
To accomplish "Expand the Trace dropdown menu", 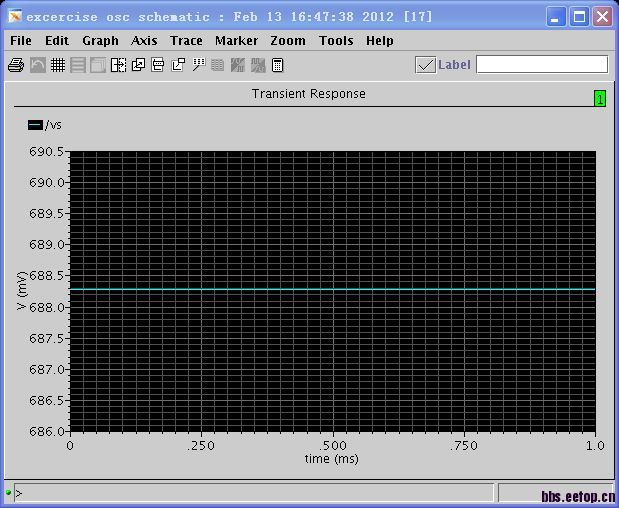I will tap(186, 41).
